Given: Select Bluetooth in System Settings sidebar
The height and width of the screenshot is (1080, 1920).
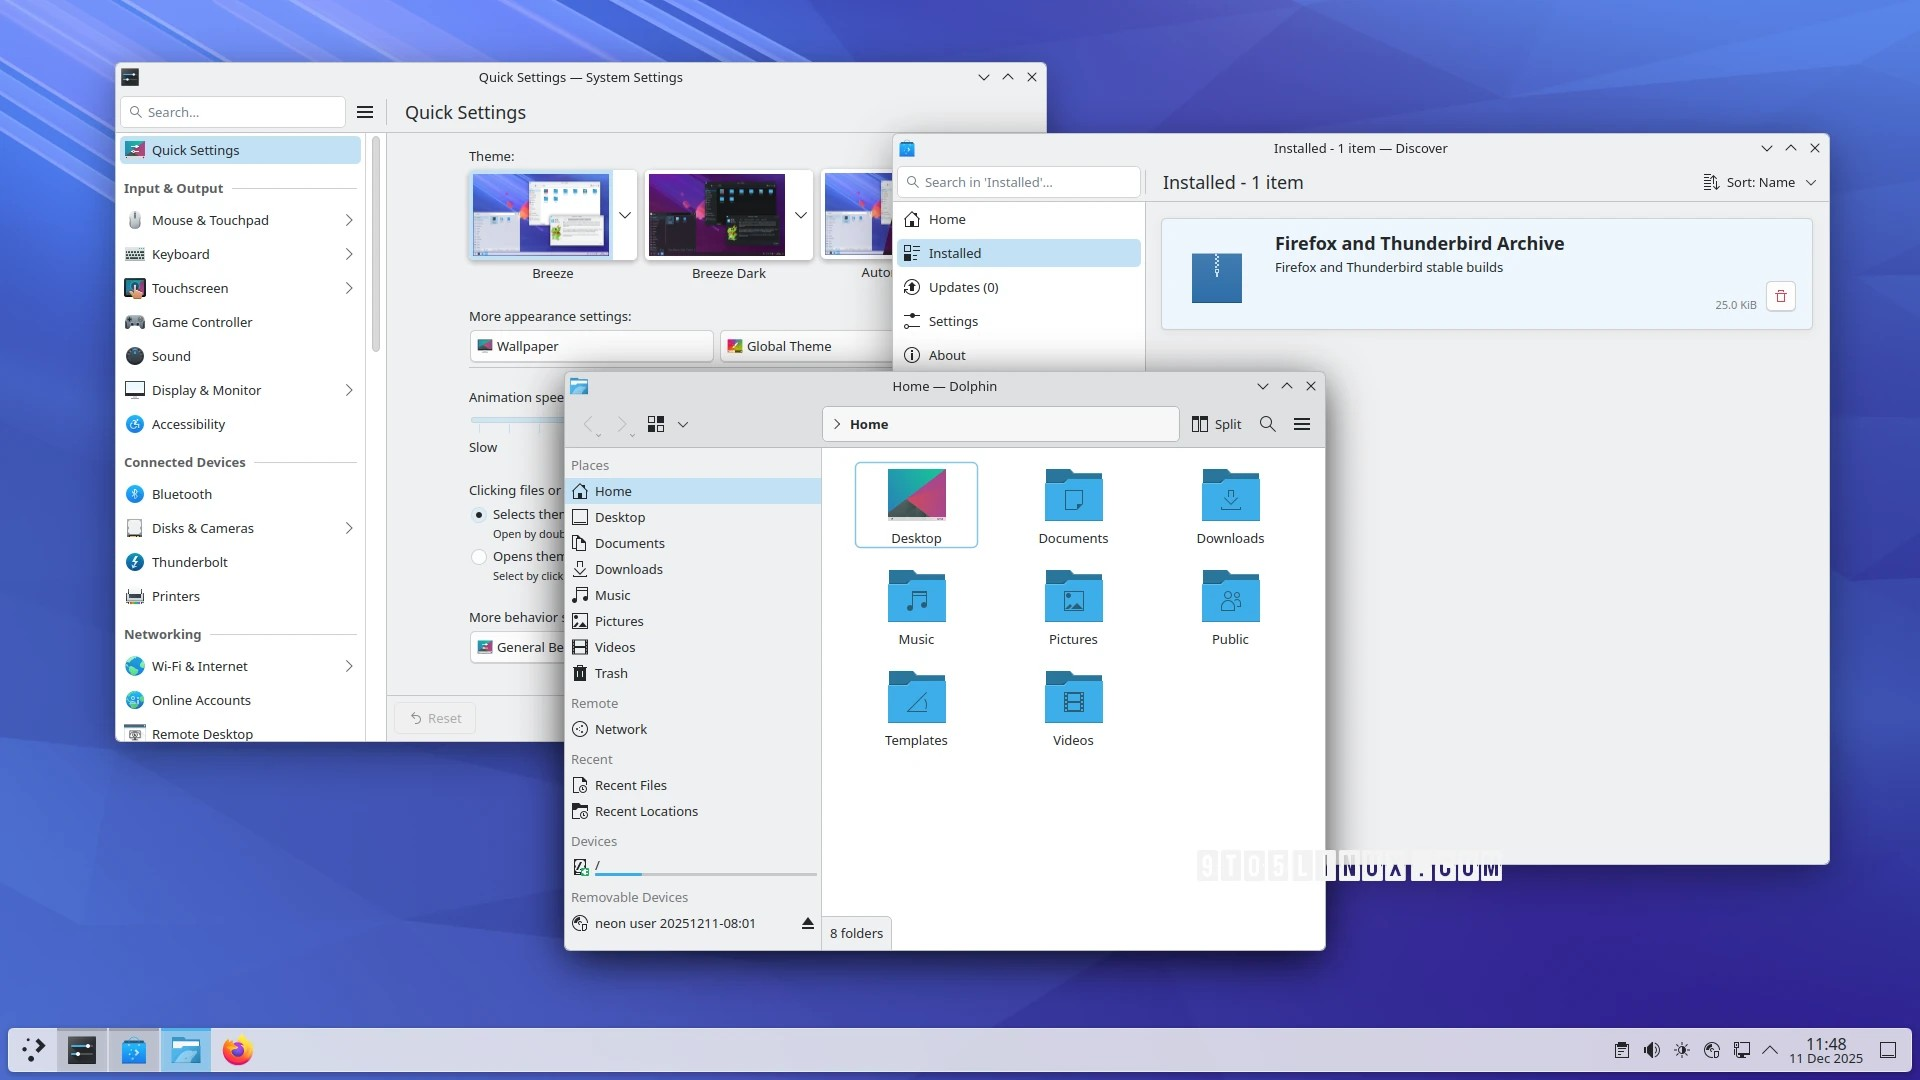Looking at the screenshot, I should point(183,494).
